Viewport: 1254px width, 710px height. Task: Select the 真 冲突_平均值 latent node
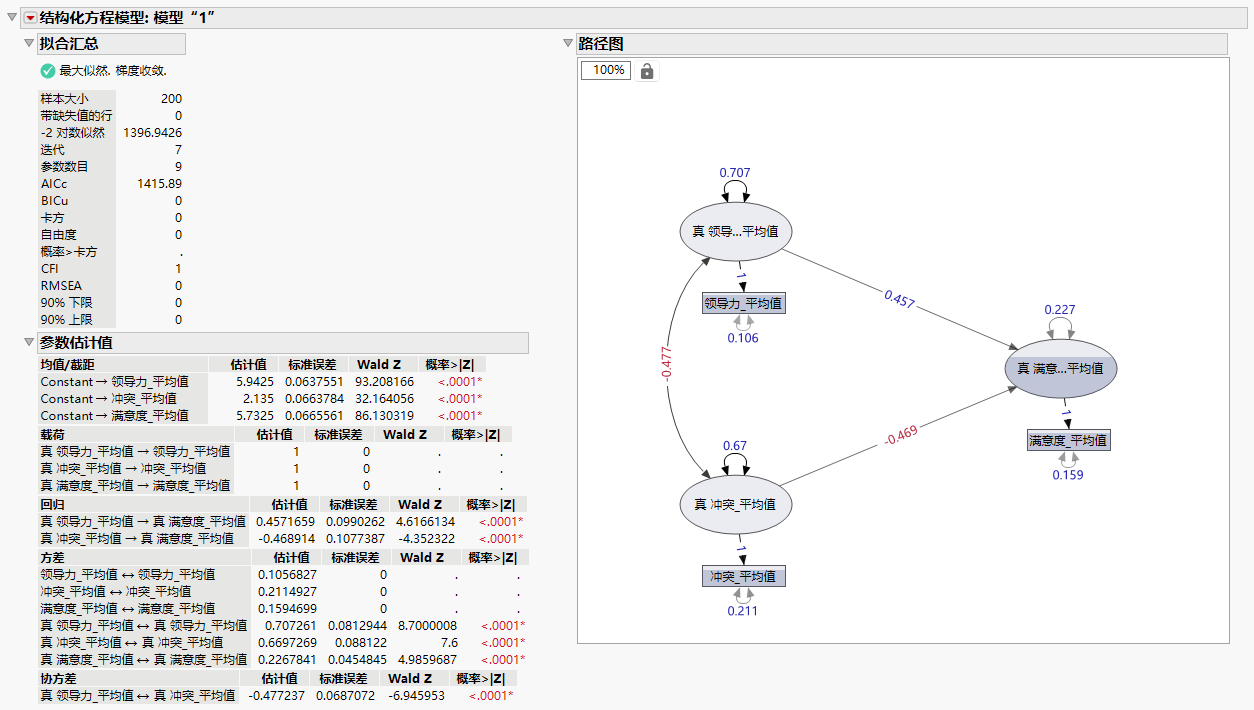pyautogui.click(x=736, y=504)
